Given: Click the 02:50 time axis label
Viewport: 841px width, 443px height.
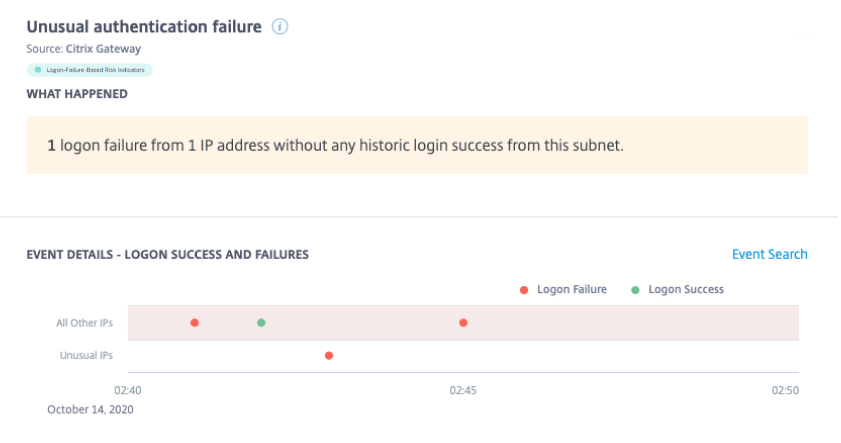Looking at the screenshot, I should (786, 390).
